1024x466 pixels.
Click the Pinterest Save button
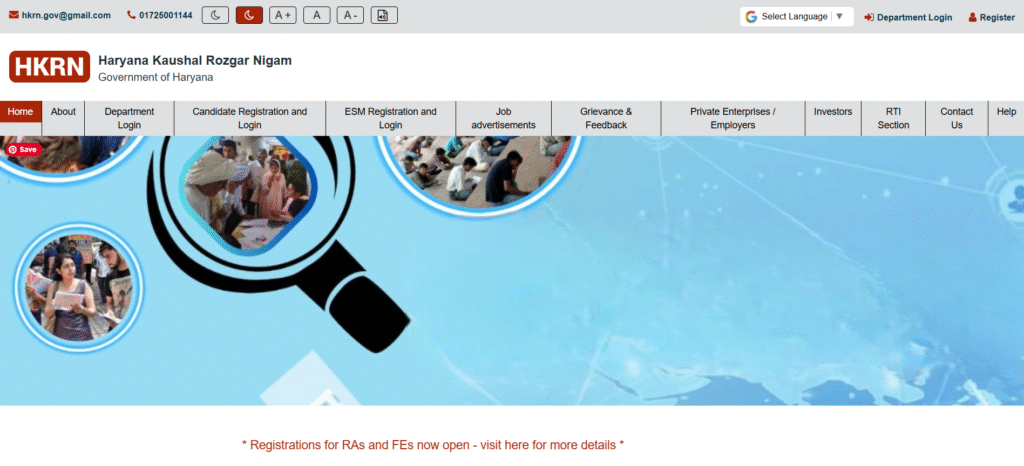[23, 149]
